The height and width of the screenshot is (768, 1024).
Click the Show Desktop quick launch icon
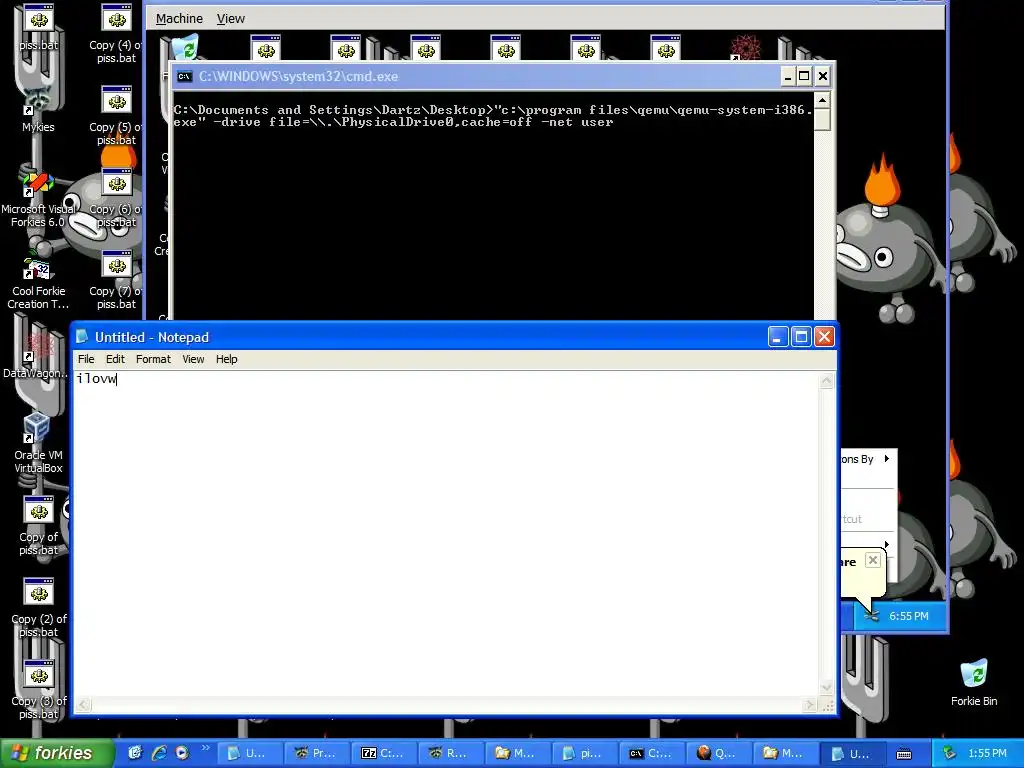click(x=135, y=753)
